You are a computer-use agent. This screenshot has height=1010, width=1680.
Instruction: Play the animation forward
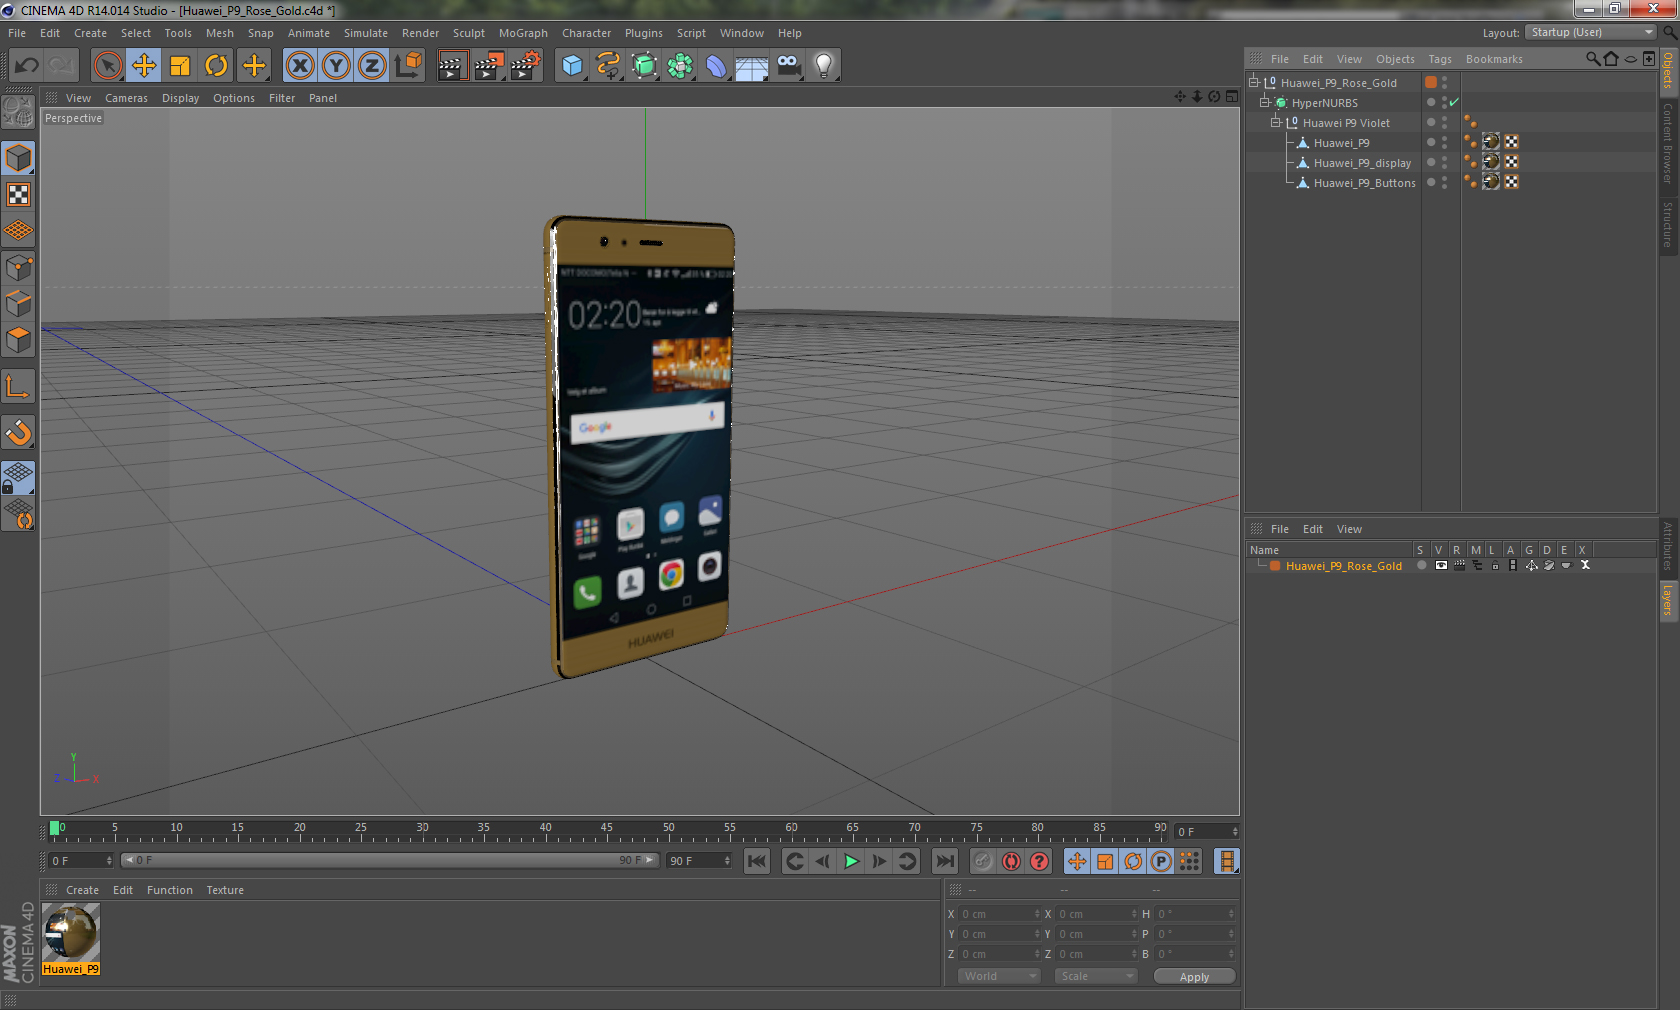851,861
